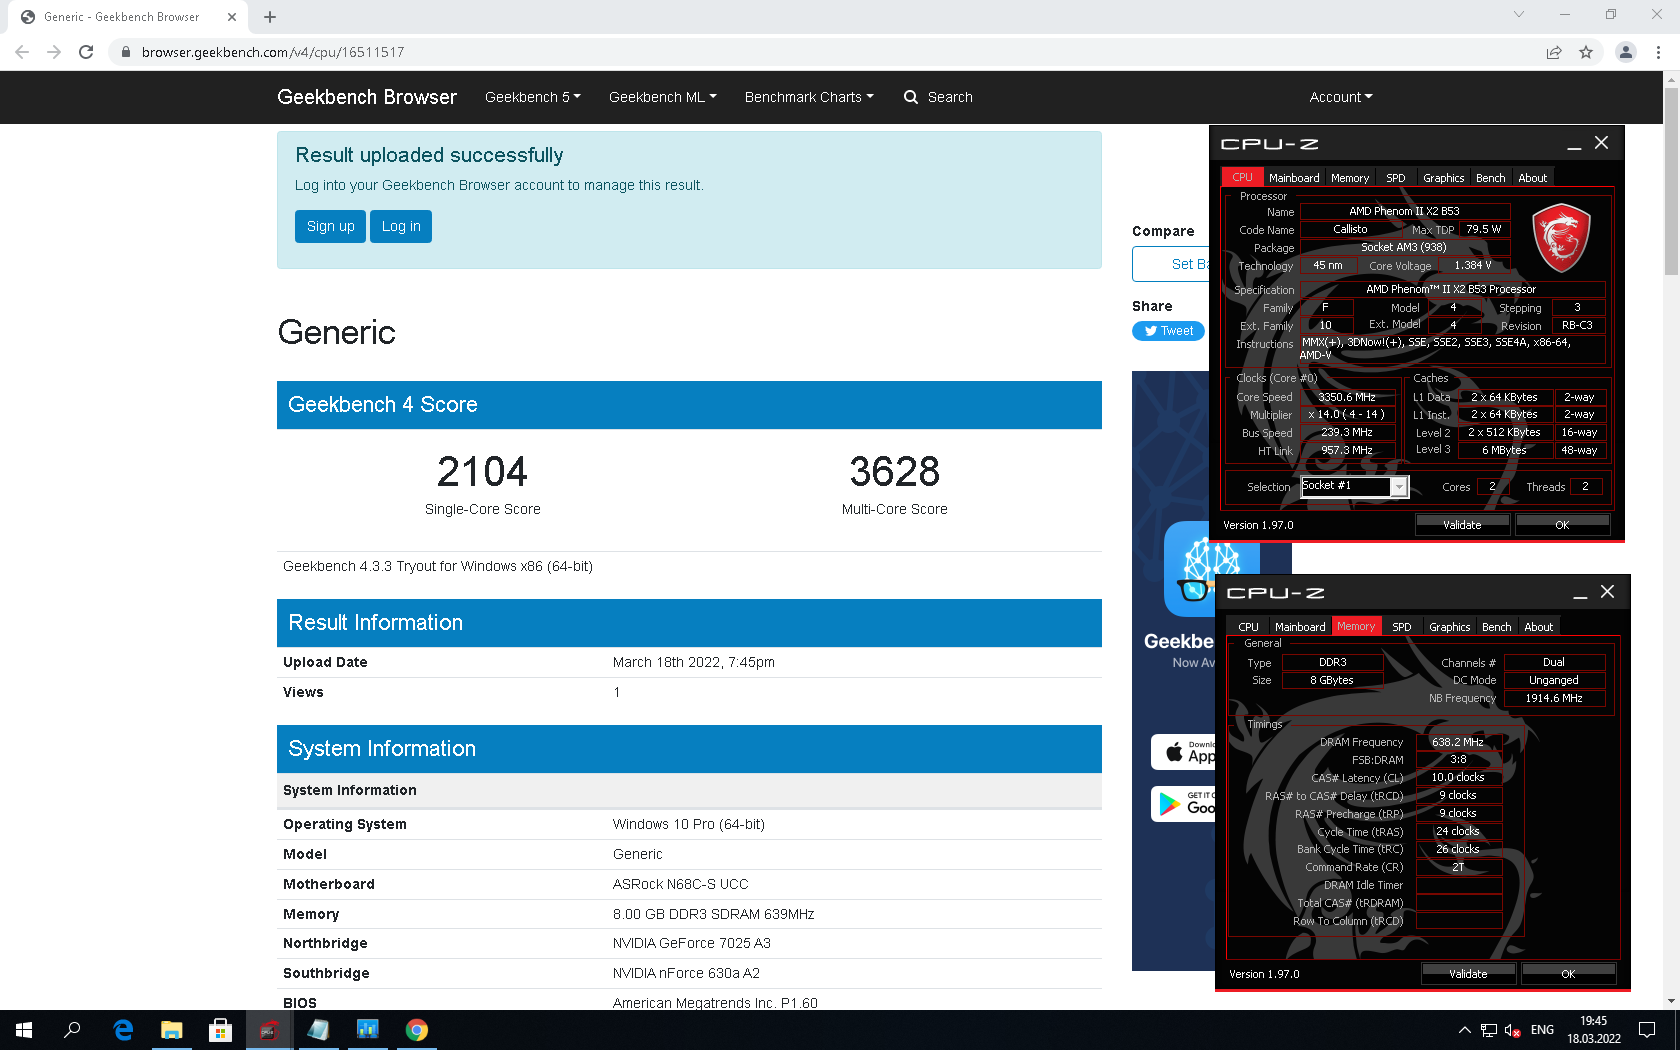Image resolution: width=1680 pixels, height=1050 pixels.
Task: Open Windows Start menu
Action: pos(24,1030)
